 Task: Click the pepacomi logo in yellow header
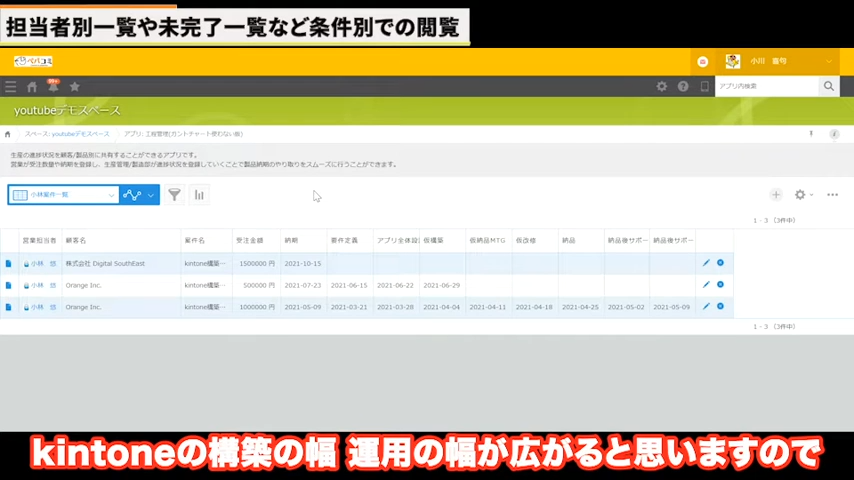[33, 61]
